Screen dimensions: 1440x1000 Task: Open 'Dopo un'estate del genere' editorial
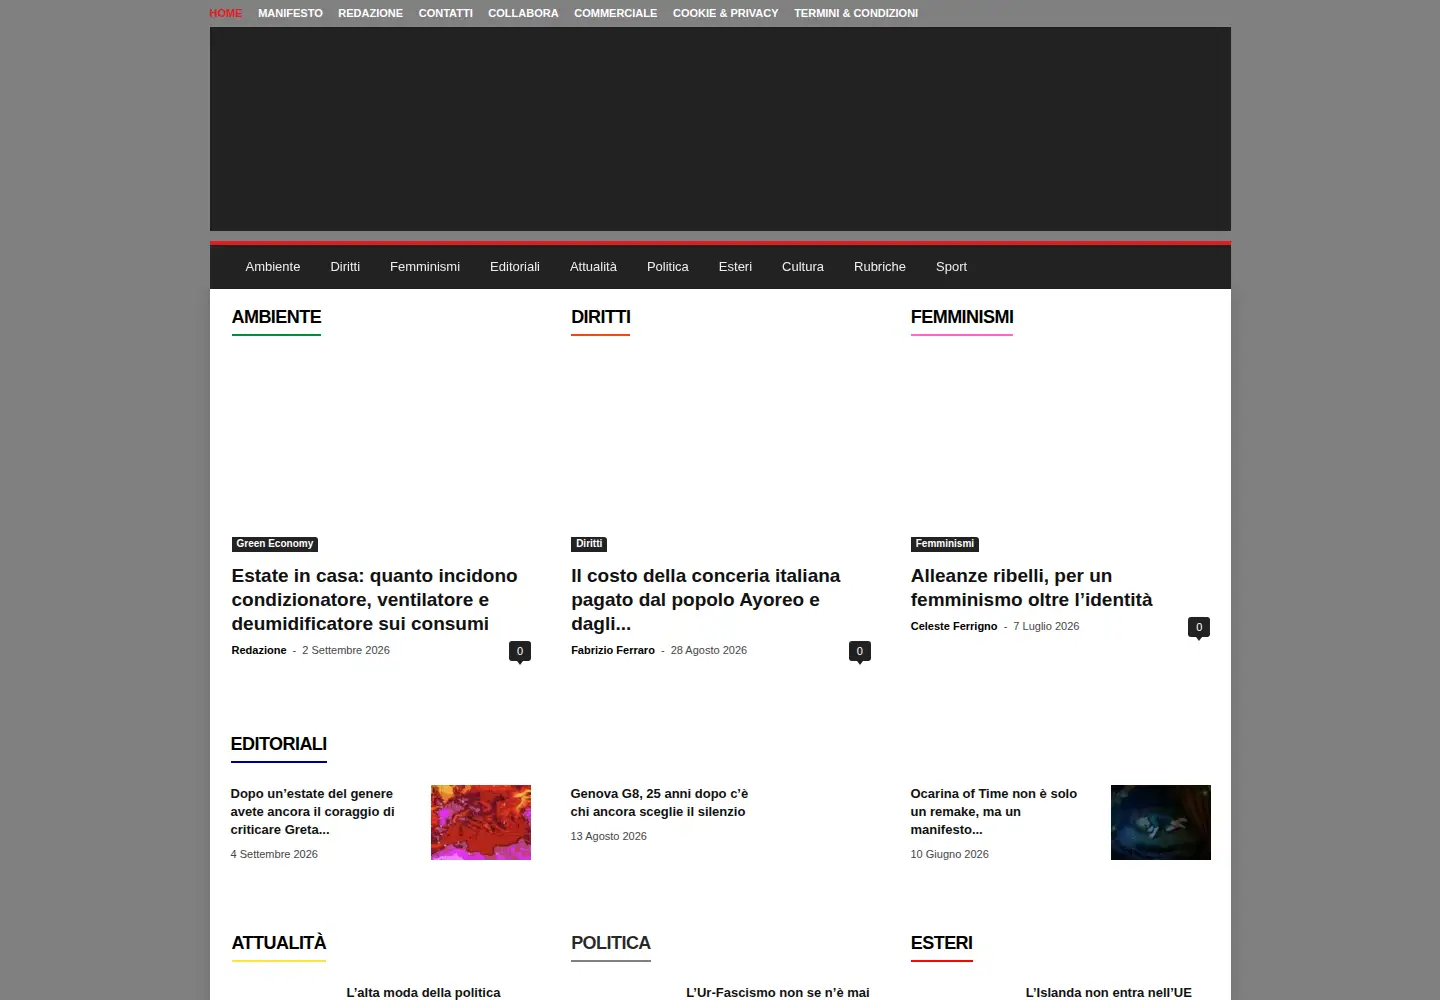(312, 812)
